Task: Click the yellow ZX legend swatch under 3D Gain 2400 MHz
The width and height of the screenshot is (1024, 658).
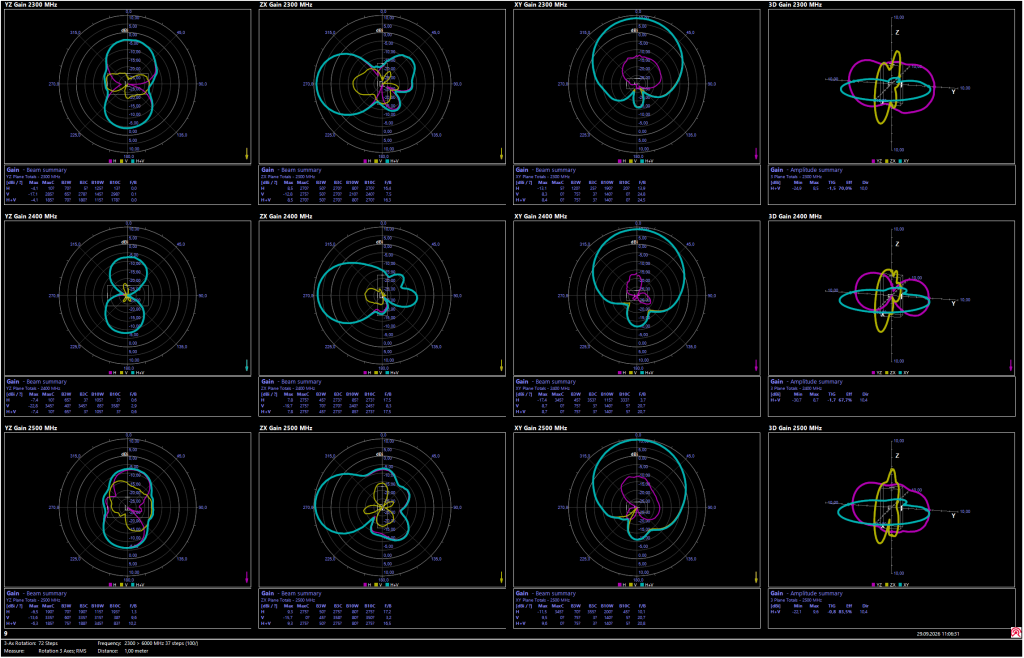Action: pos(886,372)
